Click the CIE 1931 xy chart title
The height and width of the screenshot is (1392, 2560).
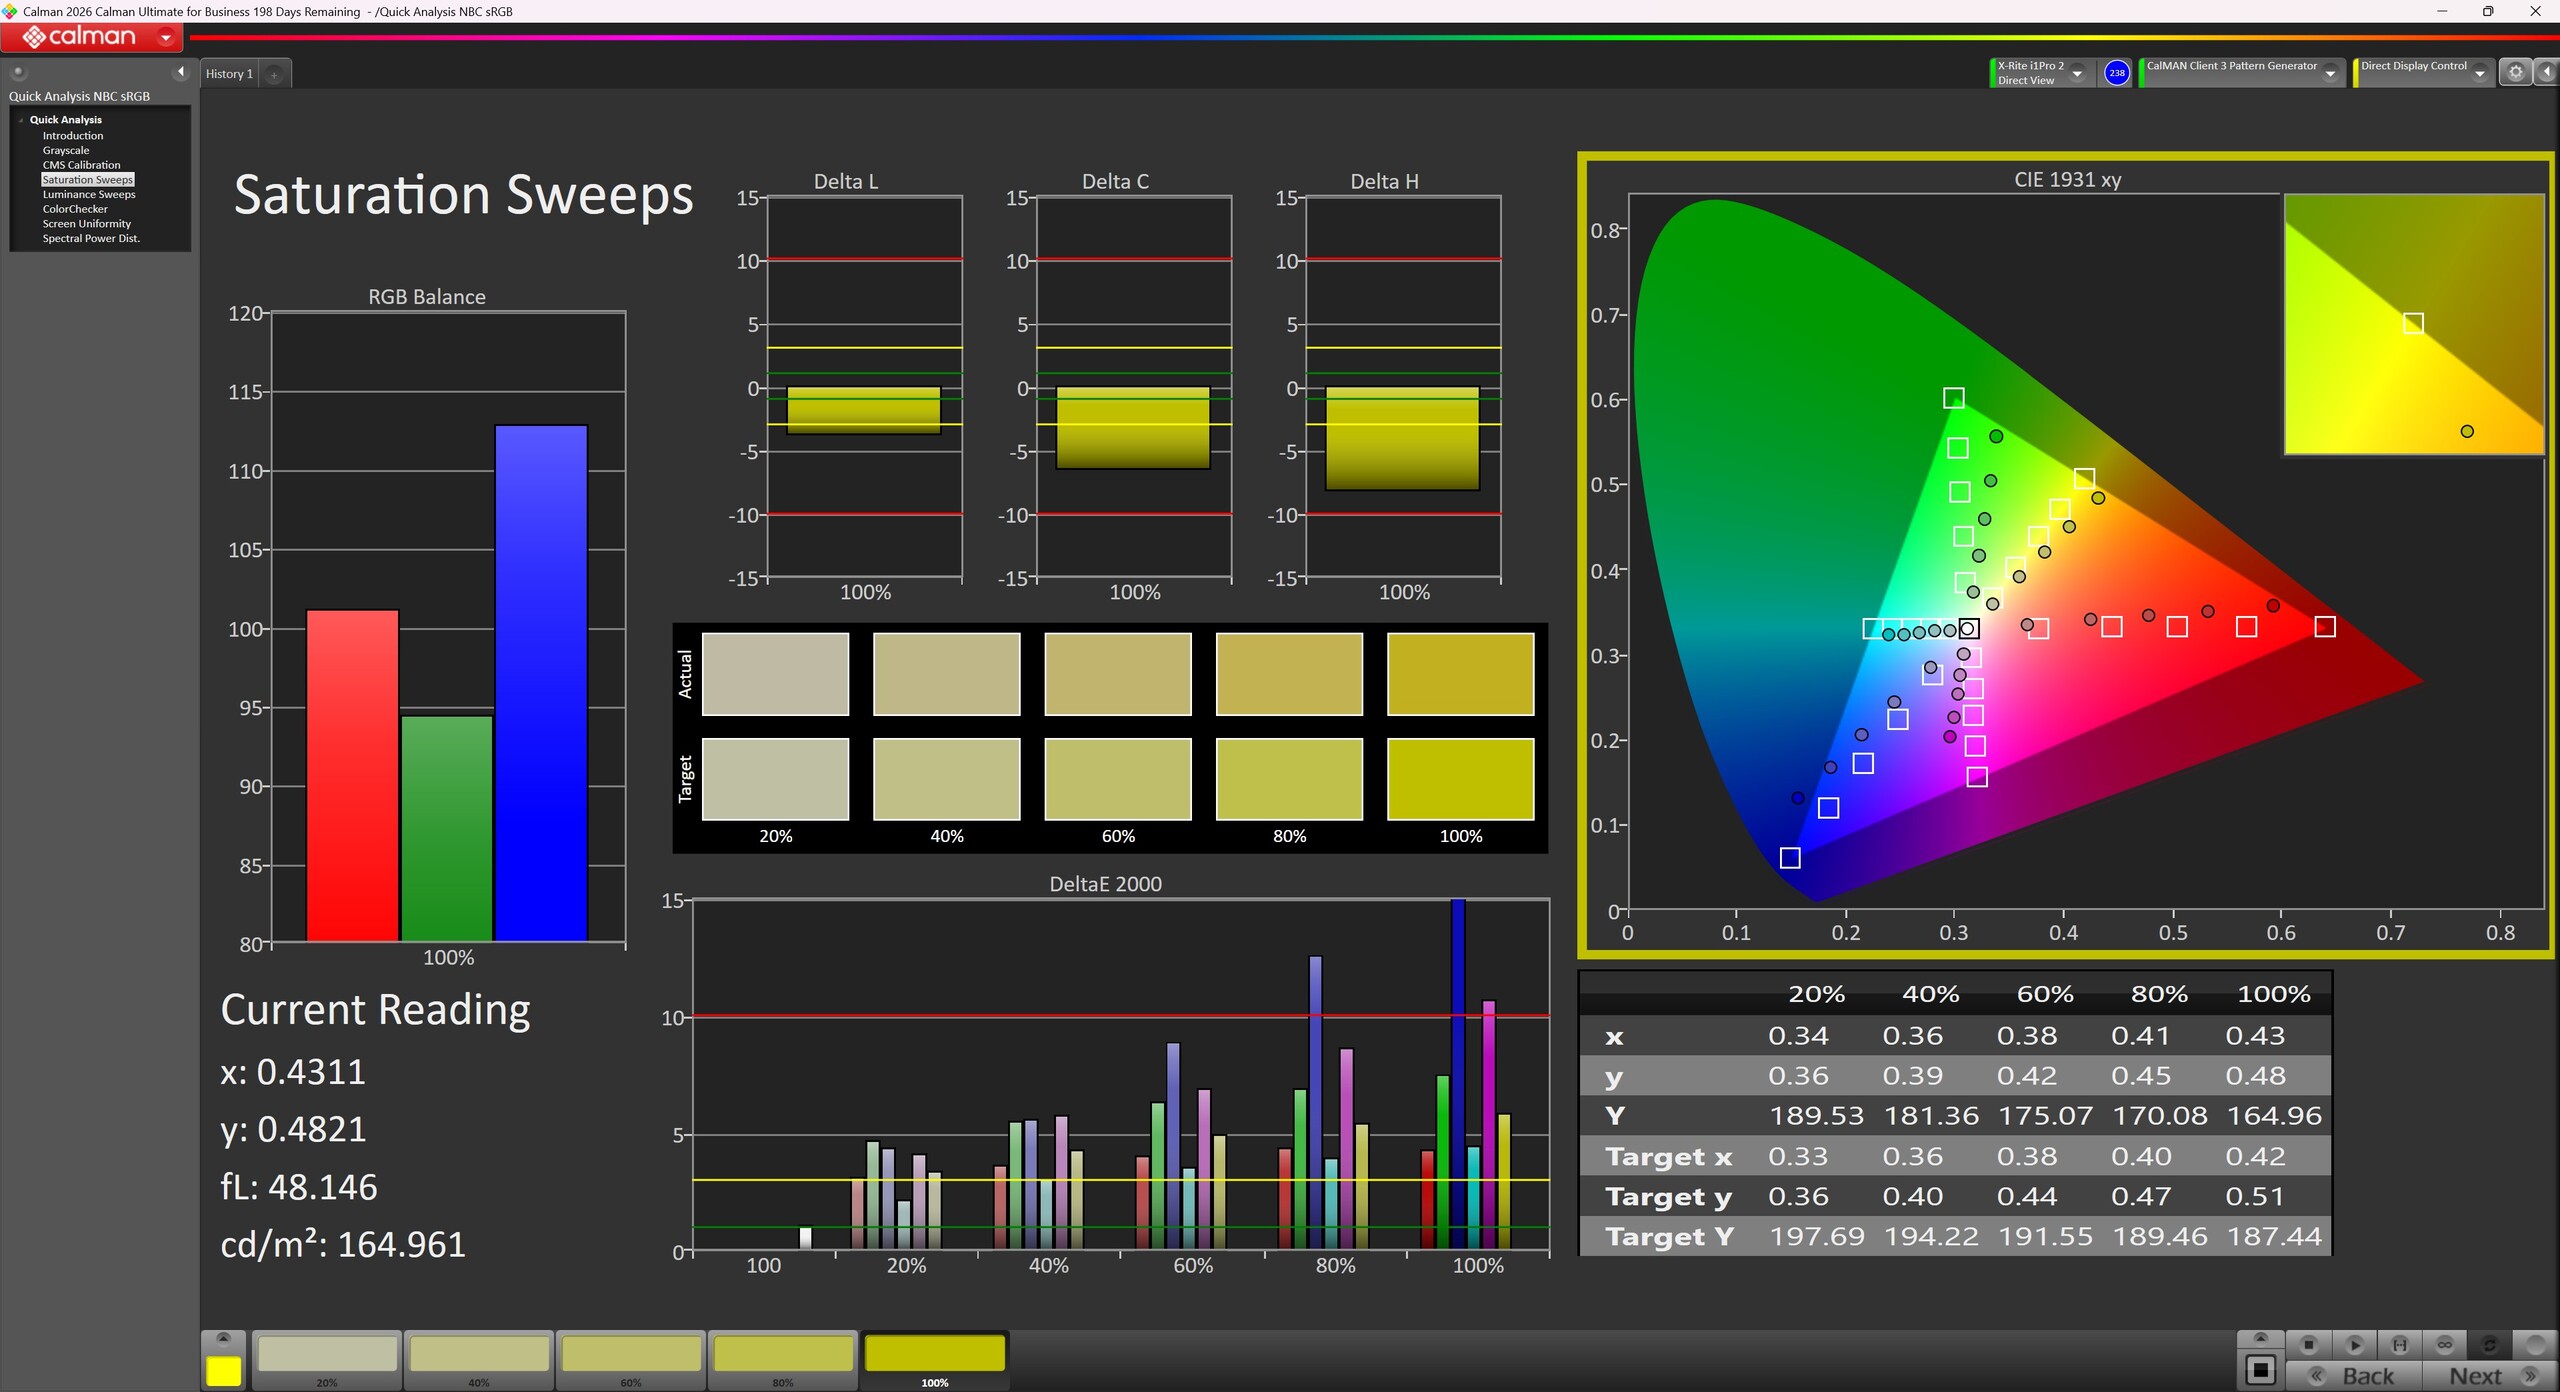(2067, 180)
